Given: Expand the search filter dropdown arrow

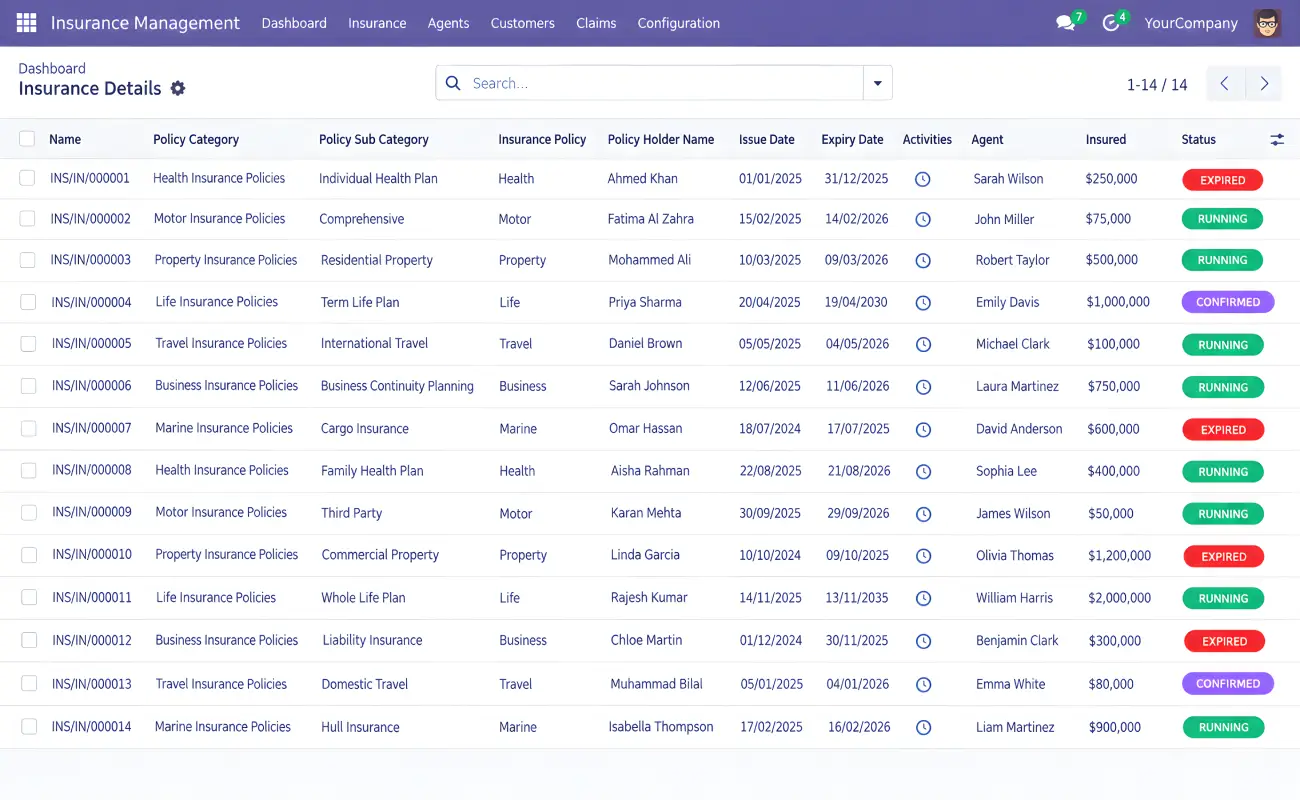Looking at the screenshot, I should click(x=877, y=83).
